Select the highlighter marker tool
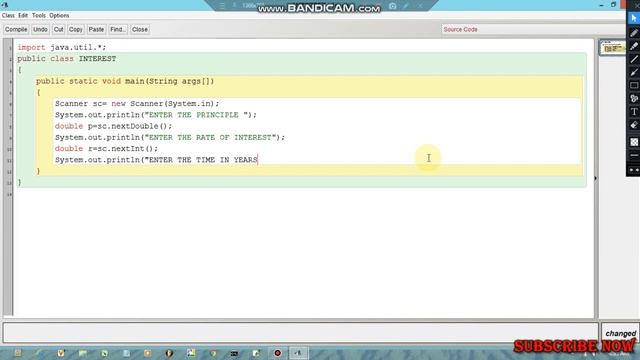The width and height of the screenshot is (640, 360). (x=634, y=46)
